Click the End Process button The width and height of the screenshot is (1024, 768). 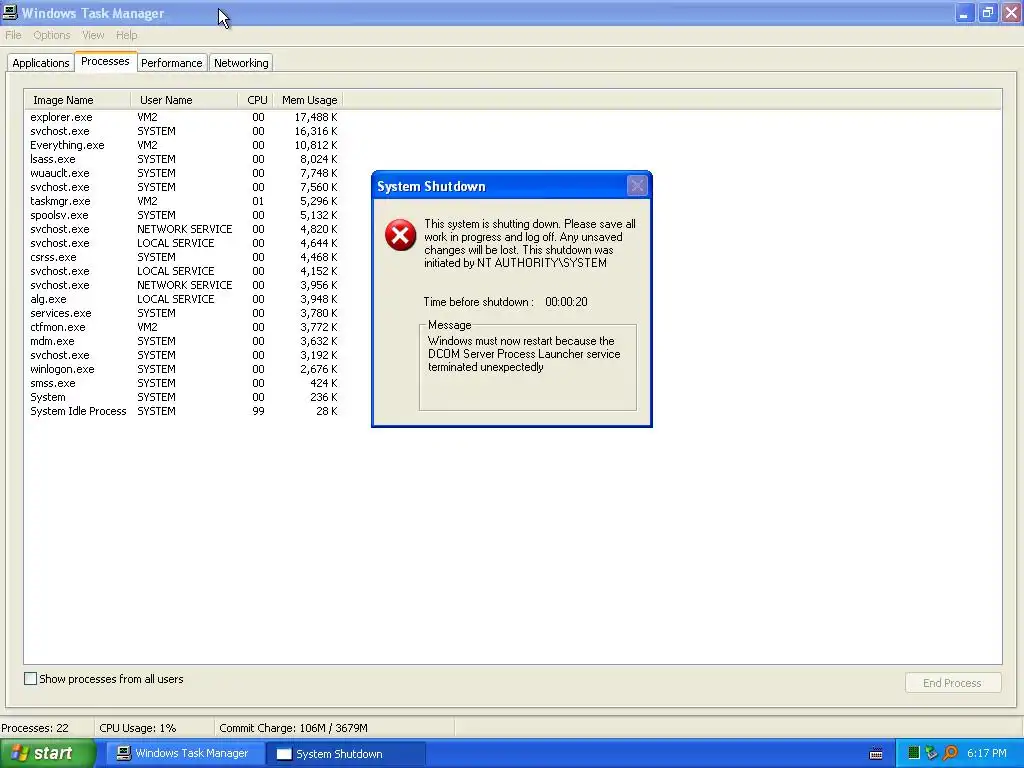953,682
